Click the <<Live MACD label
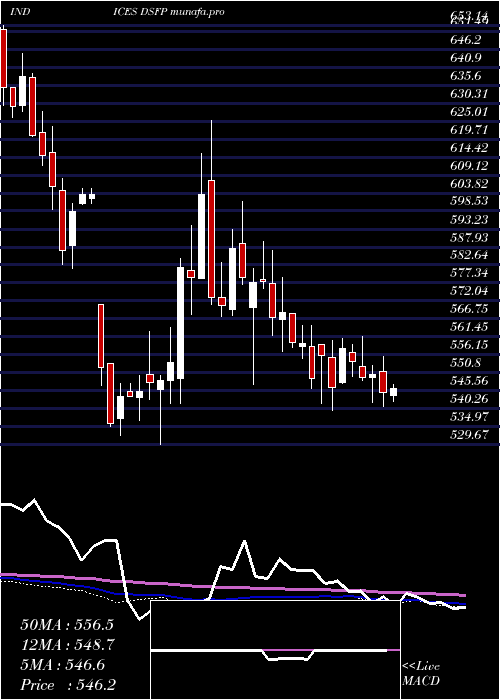Image resolution: width=500 pixels, height=700 pixels. click(x=421, y=673)
